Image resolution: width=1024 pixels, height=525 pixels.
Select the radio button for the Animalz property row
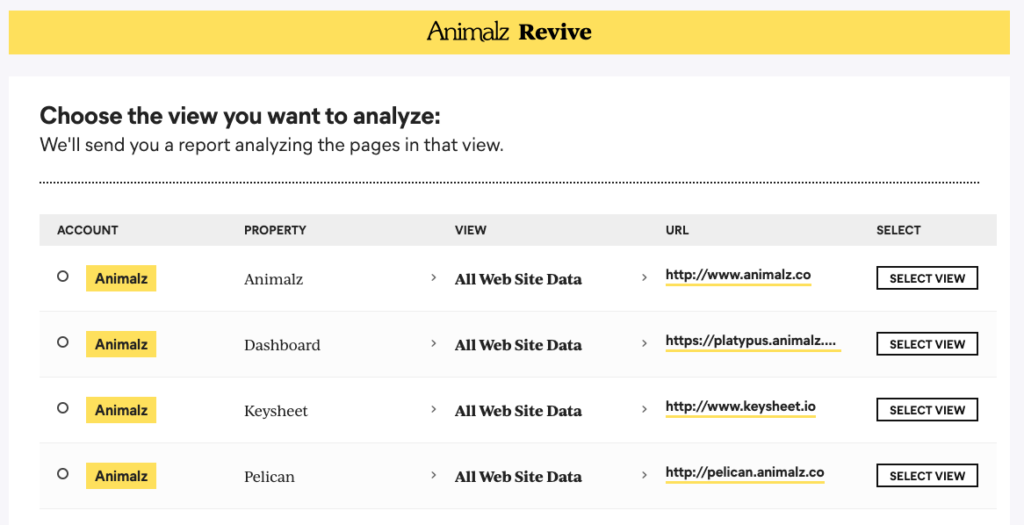(x=63, y=276)
